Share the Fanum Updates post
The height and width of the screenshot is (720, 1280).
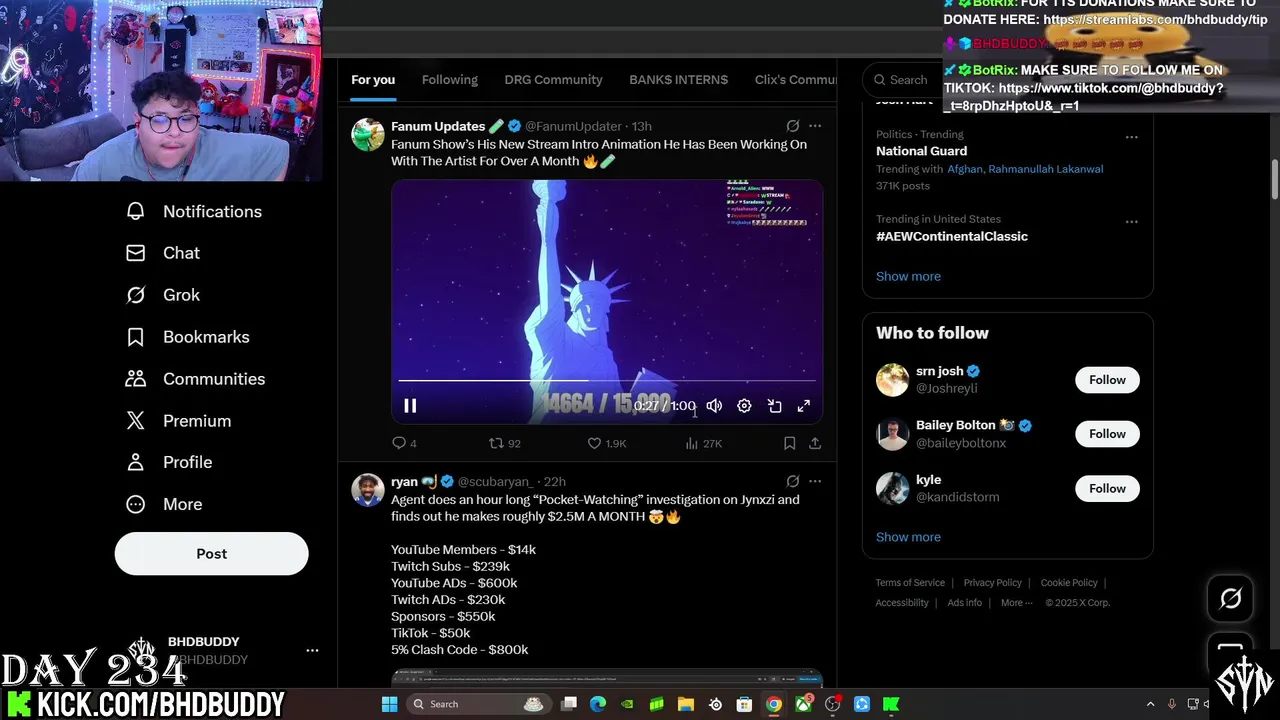815,443
